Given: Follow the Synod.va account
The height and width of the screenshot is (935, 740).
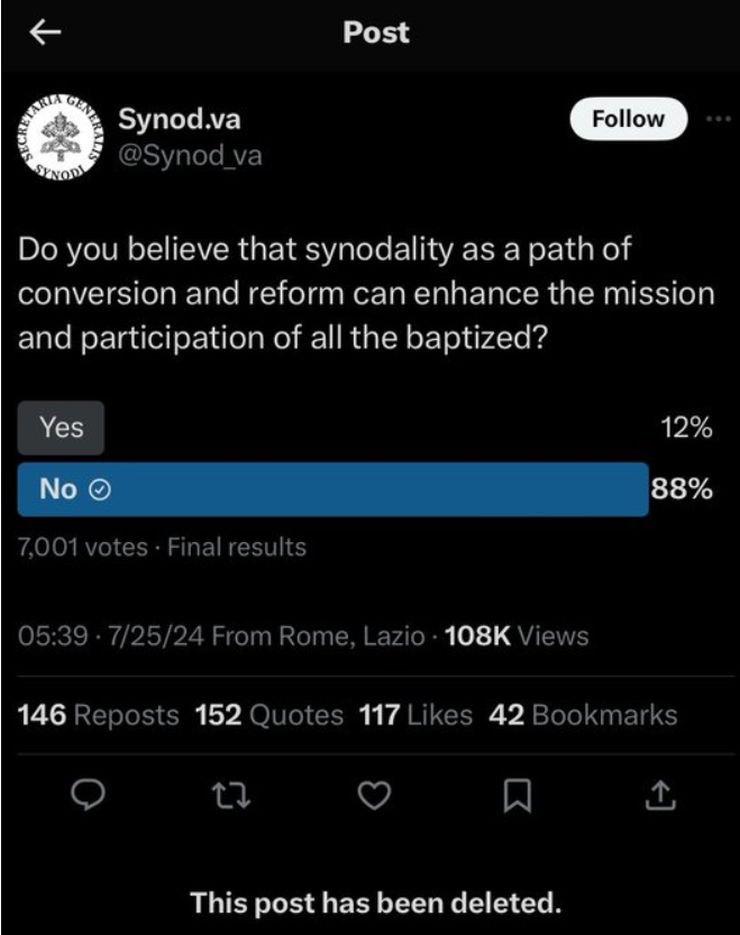Looking at the screenshot, I should point(628,119).
